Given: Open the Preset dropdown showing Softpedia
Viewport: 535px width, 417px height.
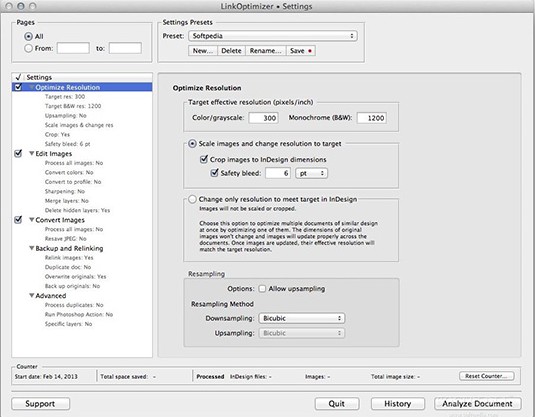Looking at the screenshot, I should (273, 36).
